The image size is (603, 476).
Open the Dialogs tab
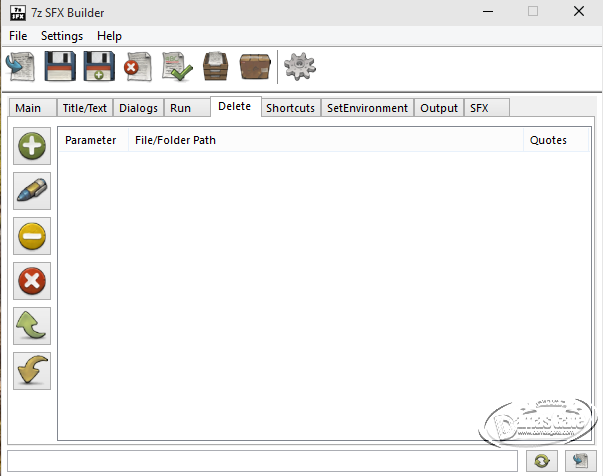click(138, 108)
